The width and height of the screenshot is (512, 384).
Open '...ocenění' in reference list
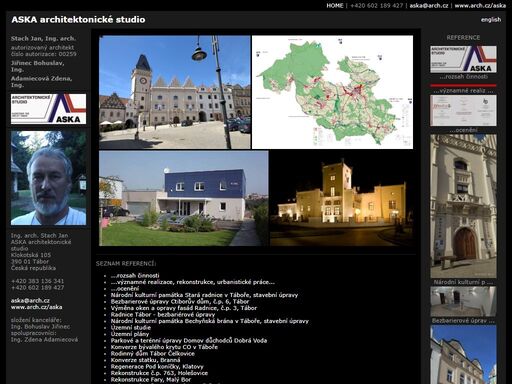125,289
